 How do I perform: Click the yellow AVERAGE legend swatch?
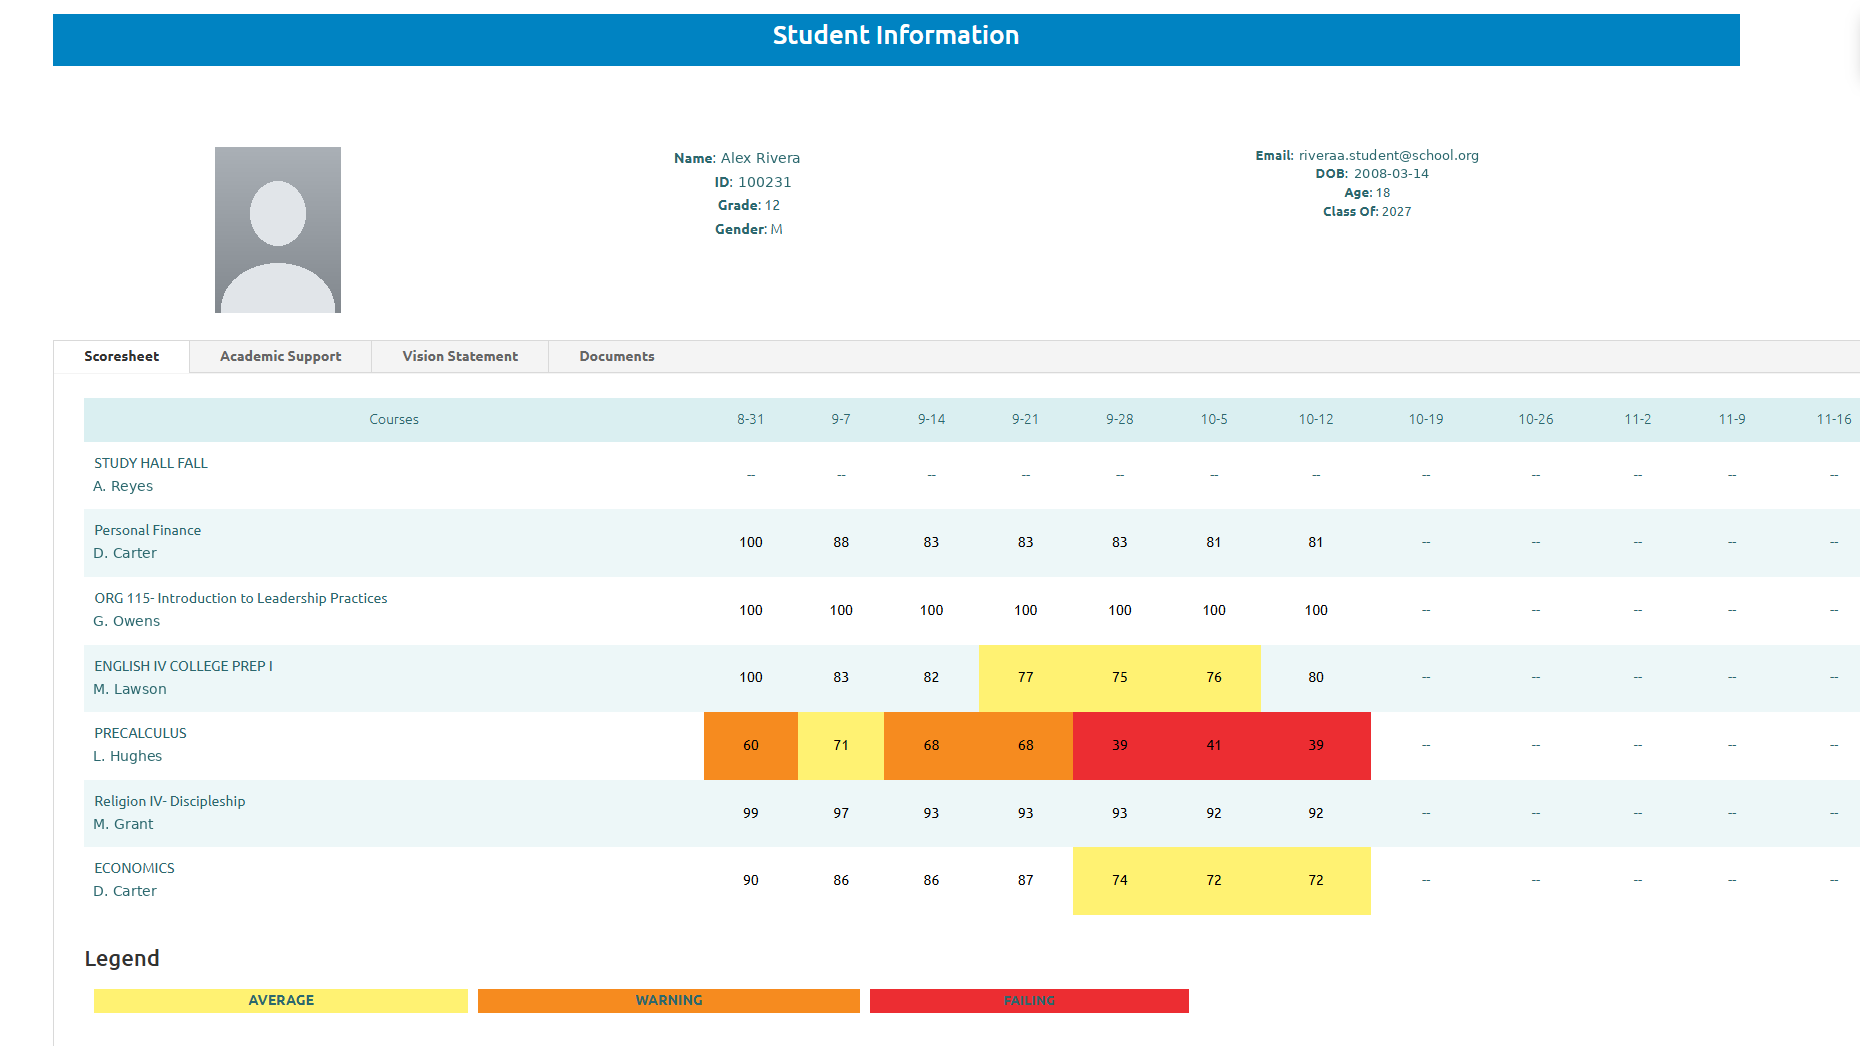(281, 1000)
